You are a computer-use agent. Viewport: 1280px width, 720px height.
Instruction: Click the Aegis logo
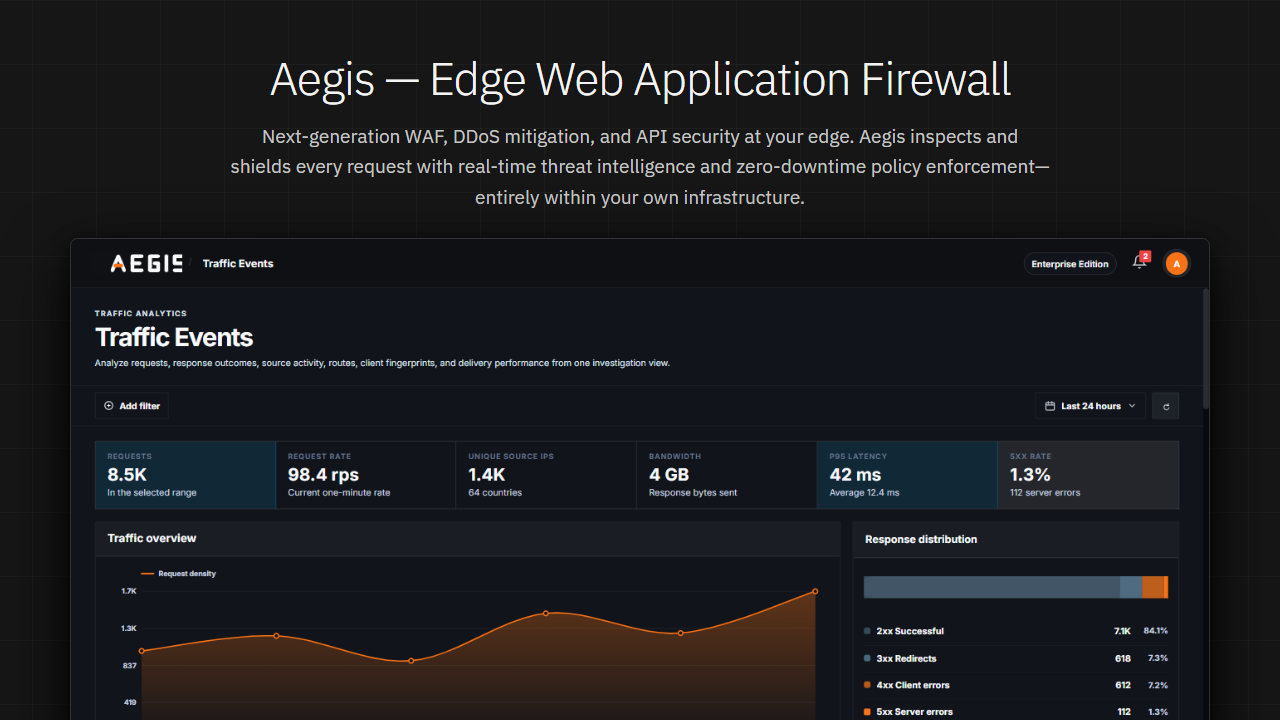(146, 264)
